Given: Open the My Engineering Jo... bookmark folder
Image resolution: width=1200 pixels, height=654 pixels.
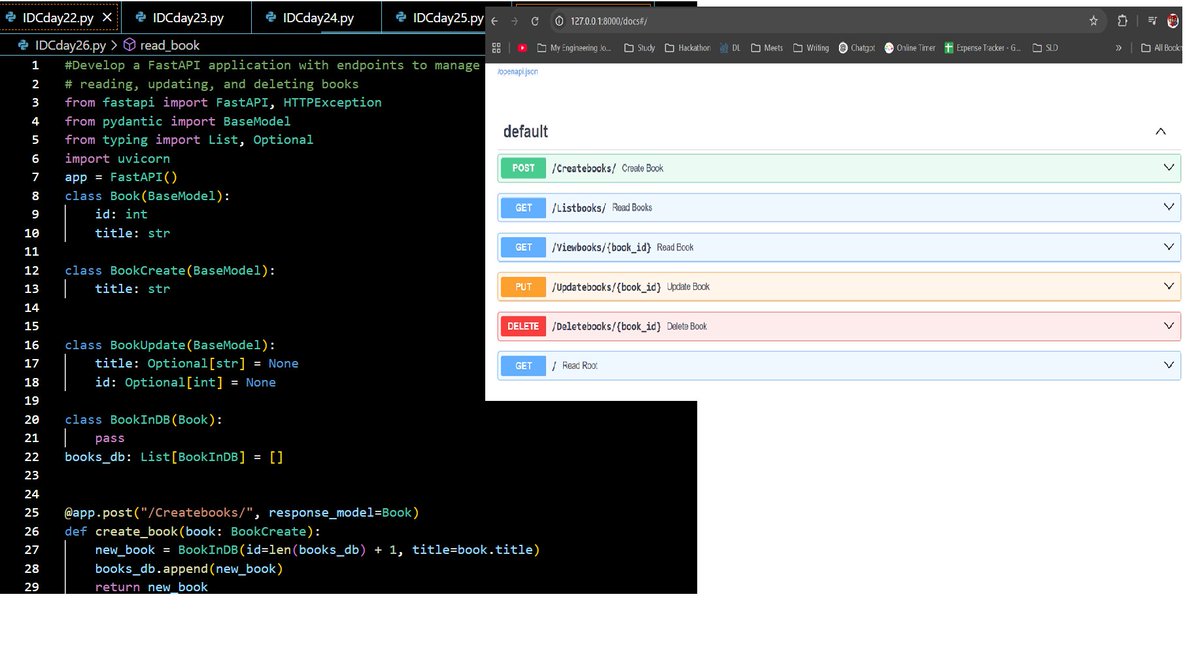Looking at the screenshot, I should coord(574,48).
